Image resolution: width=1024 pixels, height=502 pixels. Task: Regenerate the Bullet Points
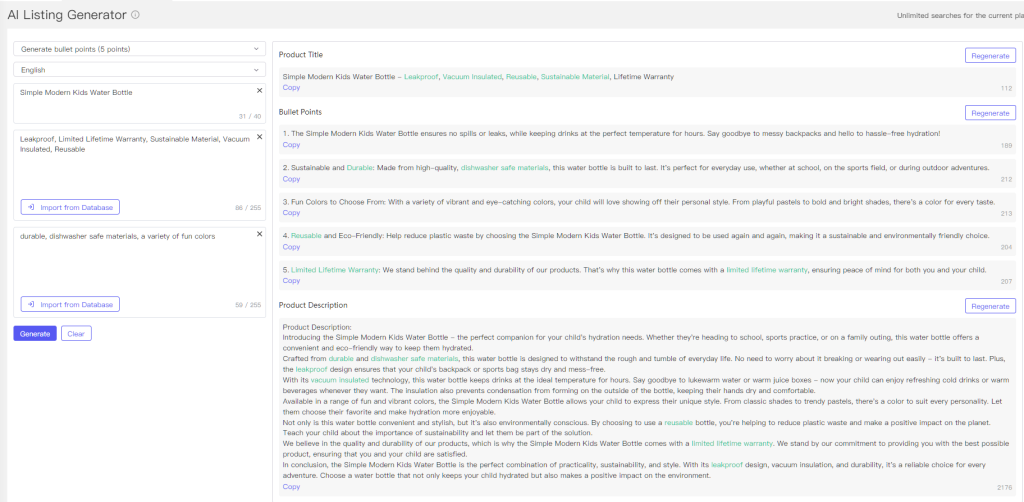click(x=990, y=113)
